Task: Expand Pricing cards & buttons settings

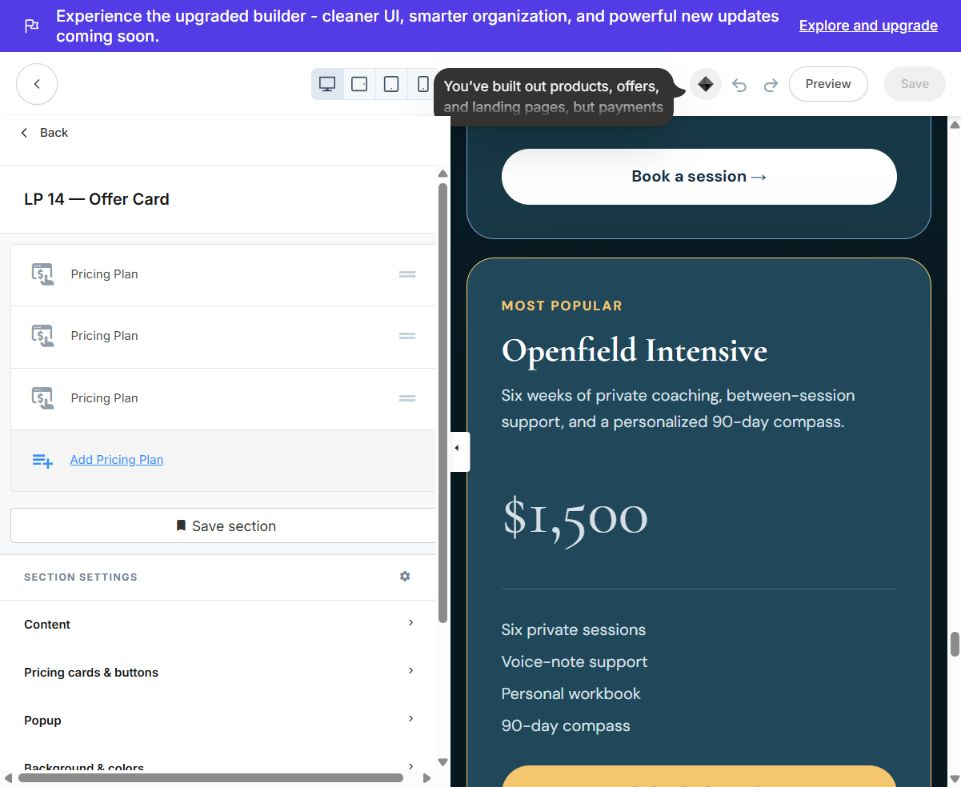Action: pyautogui.click(x=218, y=672)
